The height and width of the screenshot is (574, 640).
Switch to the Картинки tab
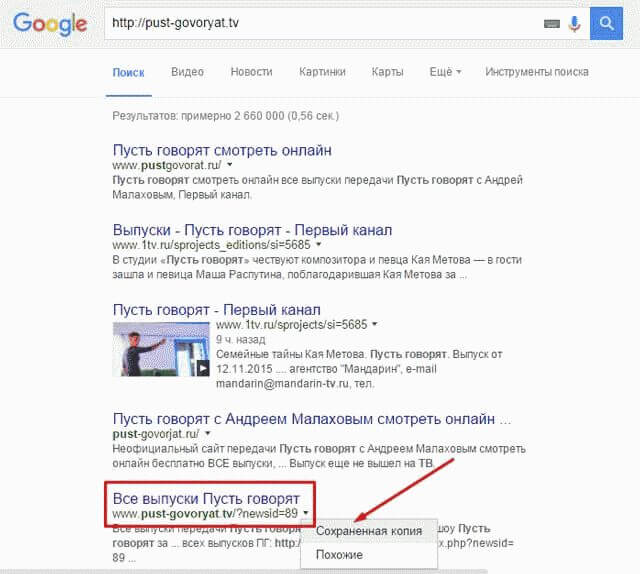tap(322, 72)
